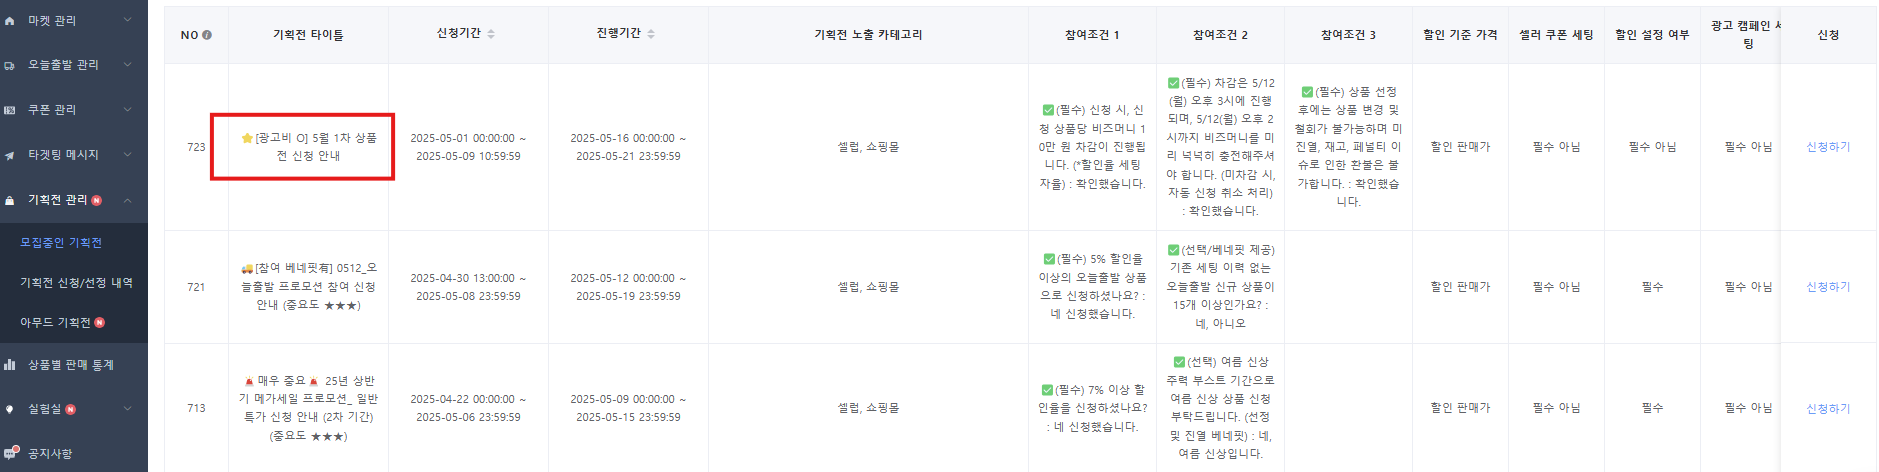Click the 타겟팅 메시지 megaphone icon
1879x472 pixels.
tap(10, 155)
